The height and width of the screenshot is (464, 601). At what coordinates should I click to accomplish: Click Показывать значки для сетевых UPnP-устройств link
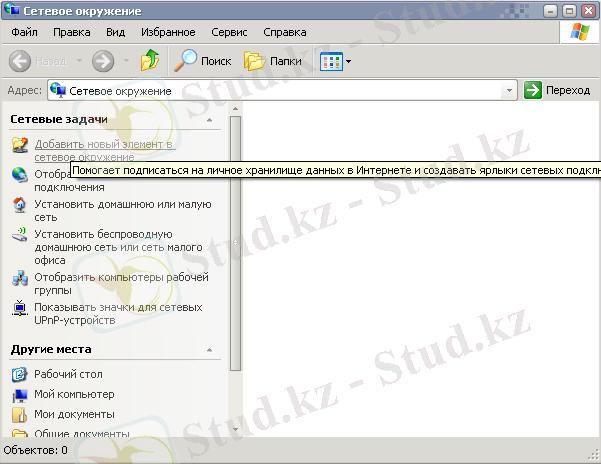[x=118, y=313]
